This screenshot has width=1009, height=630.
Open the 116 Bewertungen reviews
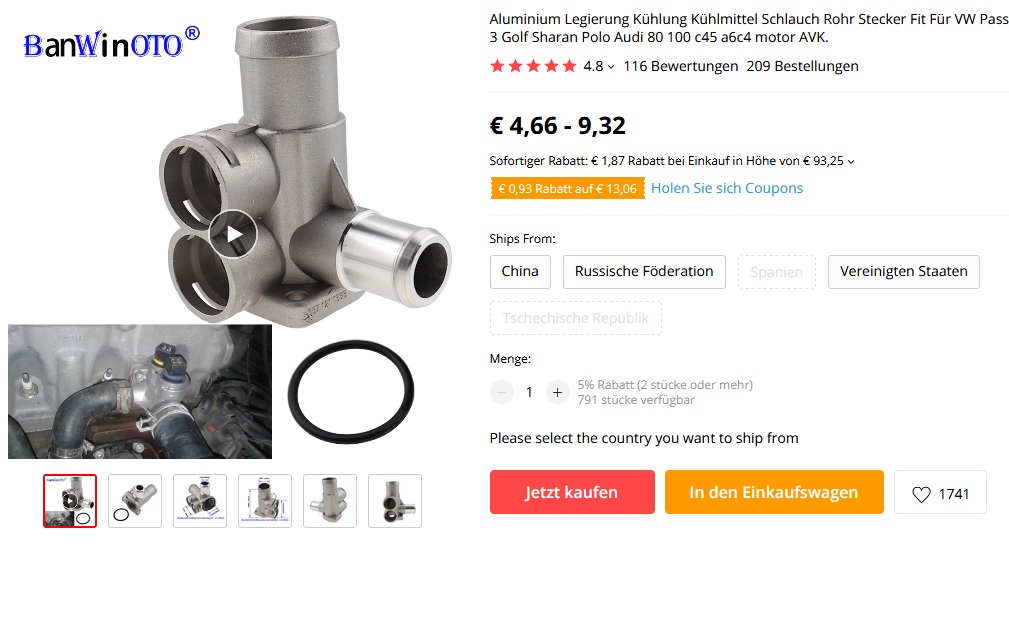tap(680, 66)
